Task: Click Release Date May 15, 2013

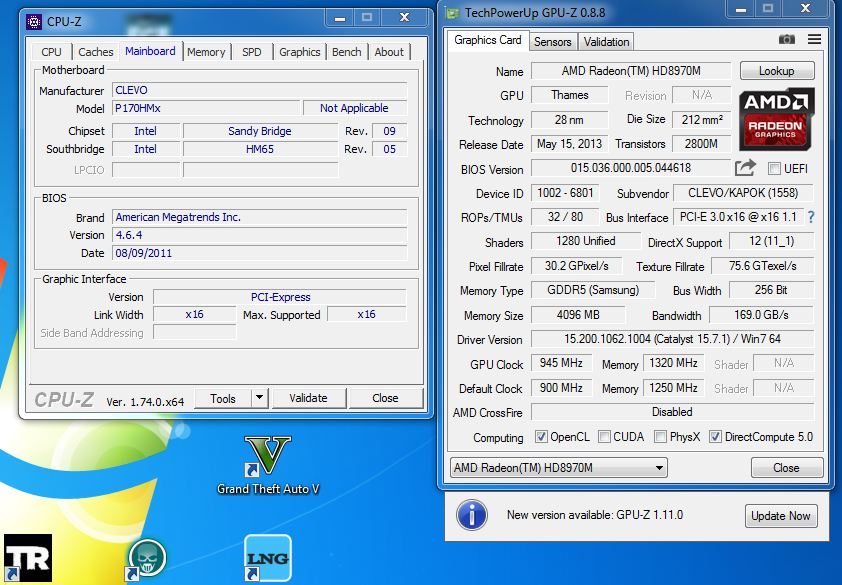Action: pyautogui.click(x=570, y=144)
